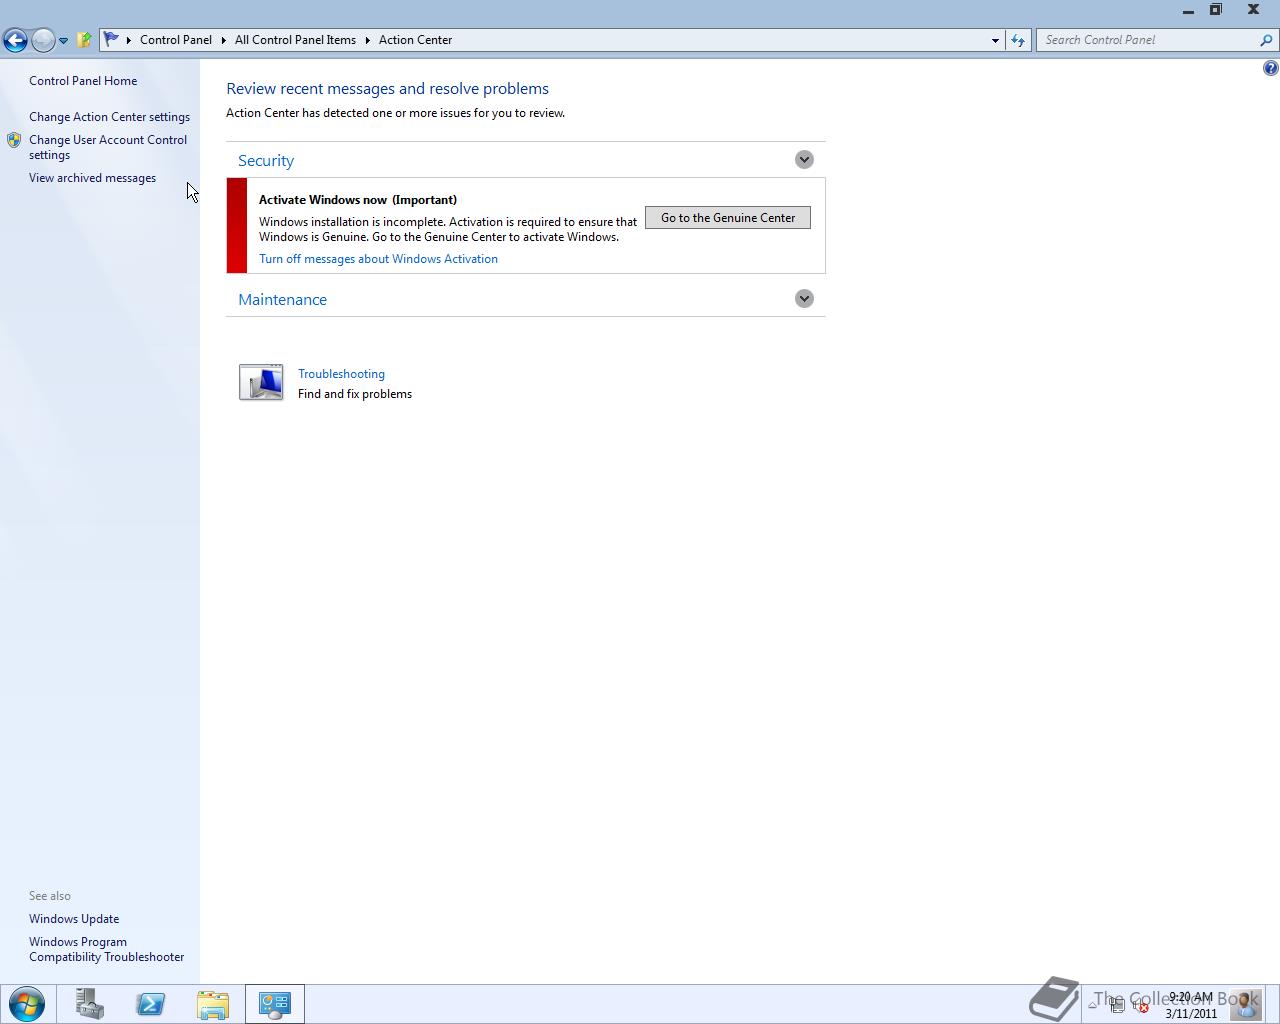Minimize the Action Center window
1280x1024 pixels.
(1188, 10)
